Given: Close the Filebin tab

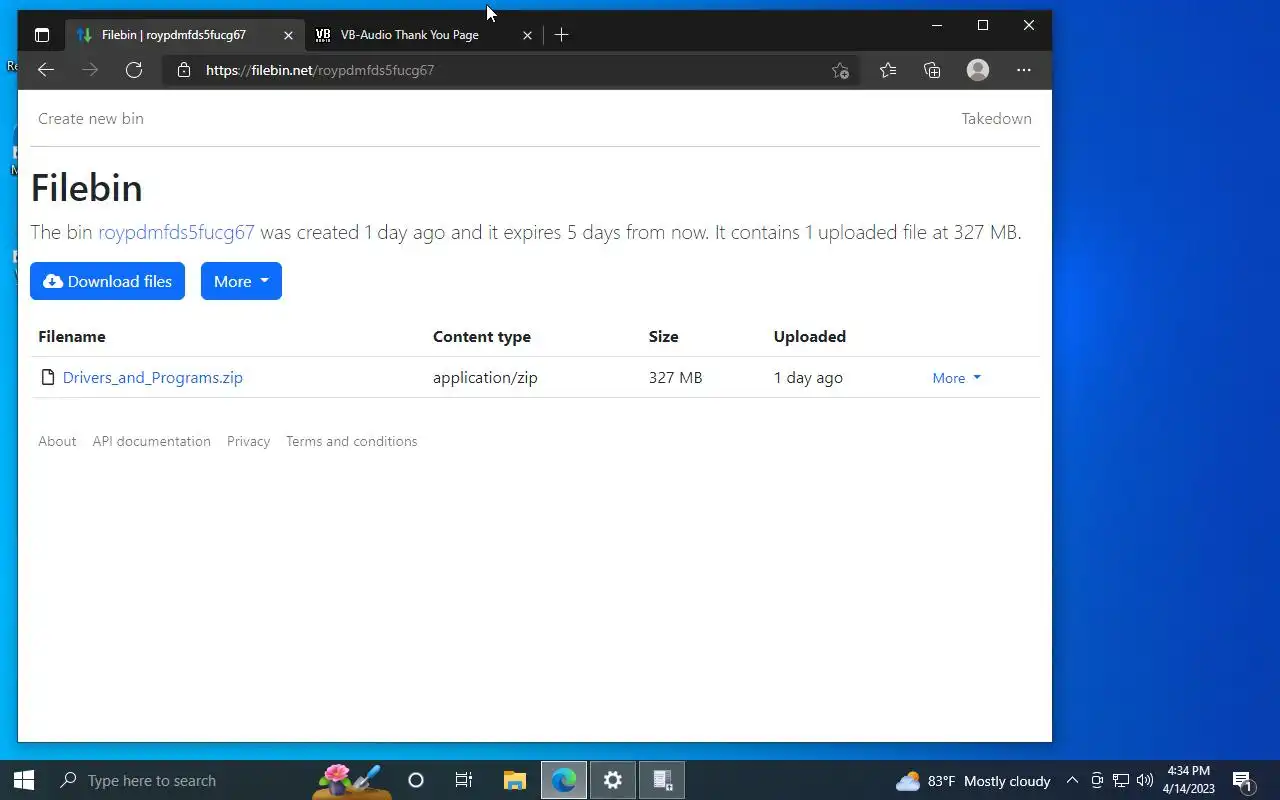Looking at the screenshot, I should click(x=288, y=35).
